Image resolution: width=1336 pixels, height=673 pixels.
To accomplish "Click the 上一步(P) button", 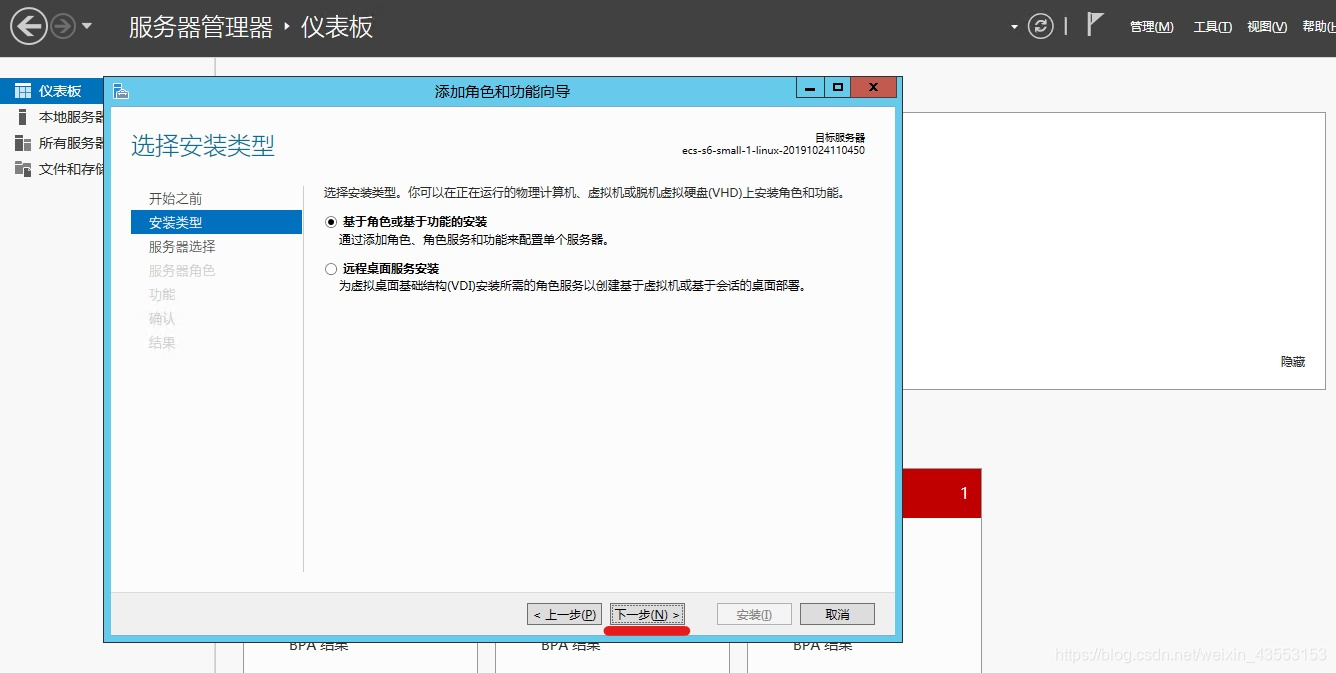I will 564,614.
